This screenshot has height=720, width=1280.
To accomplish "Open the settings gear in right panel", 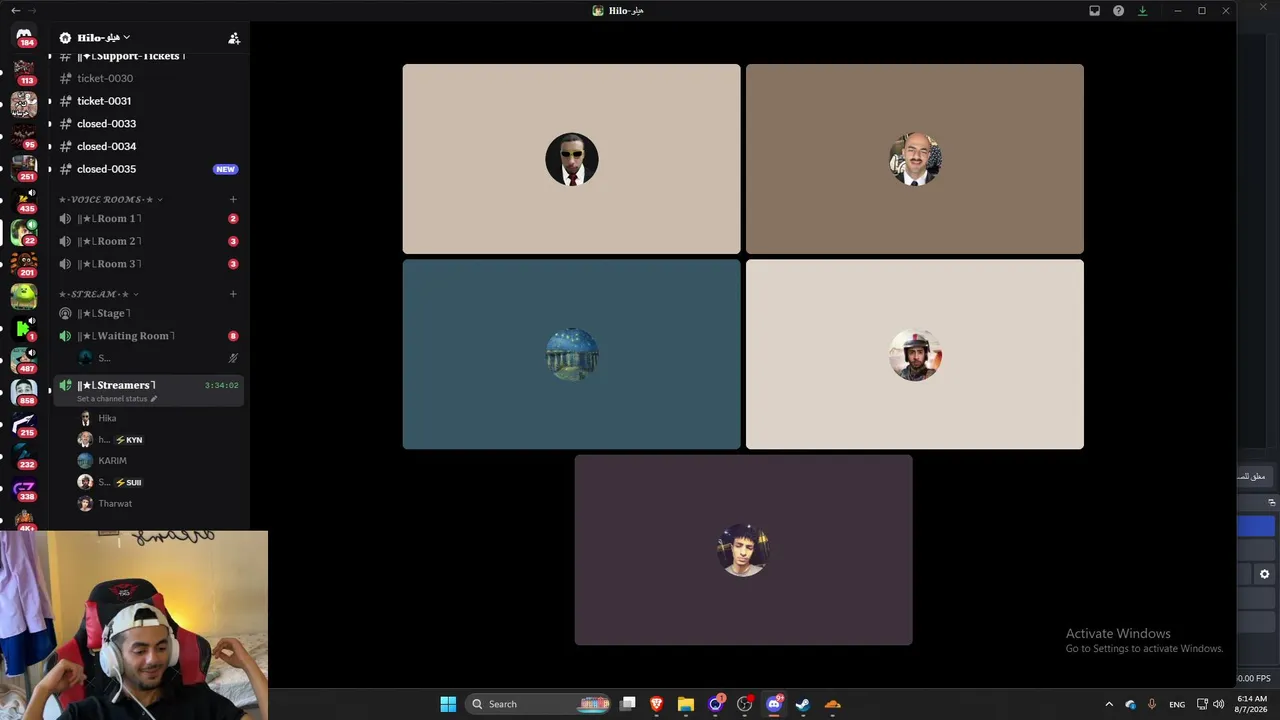I will pyautogui.click(x=1264, y=574).
